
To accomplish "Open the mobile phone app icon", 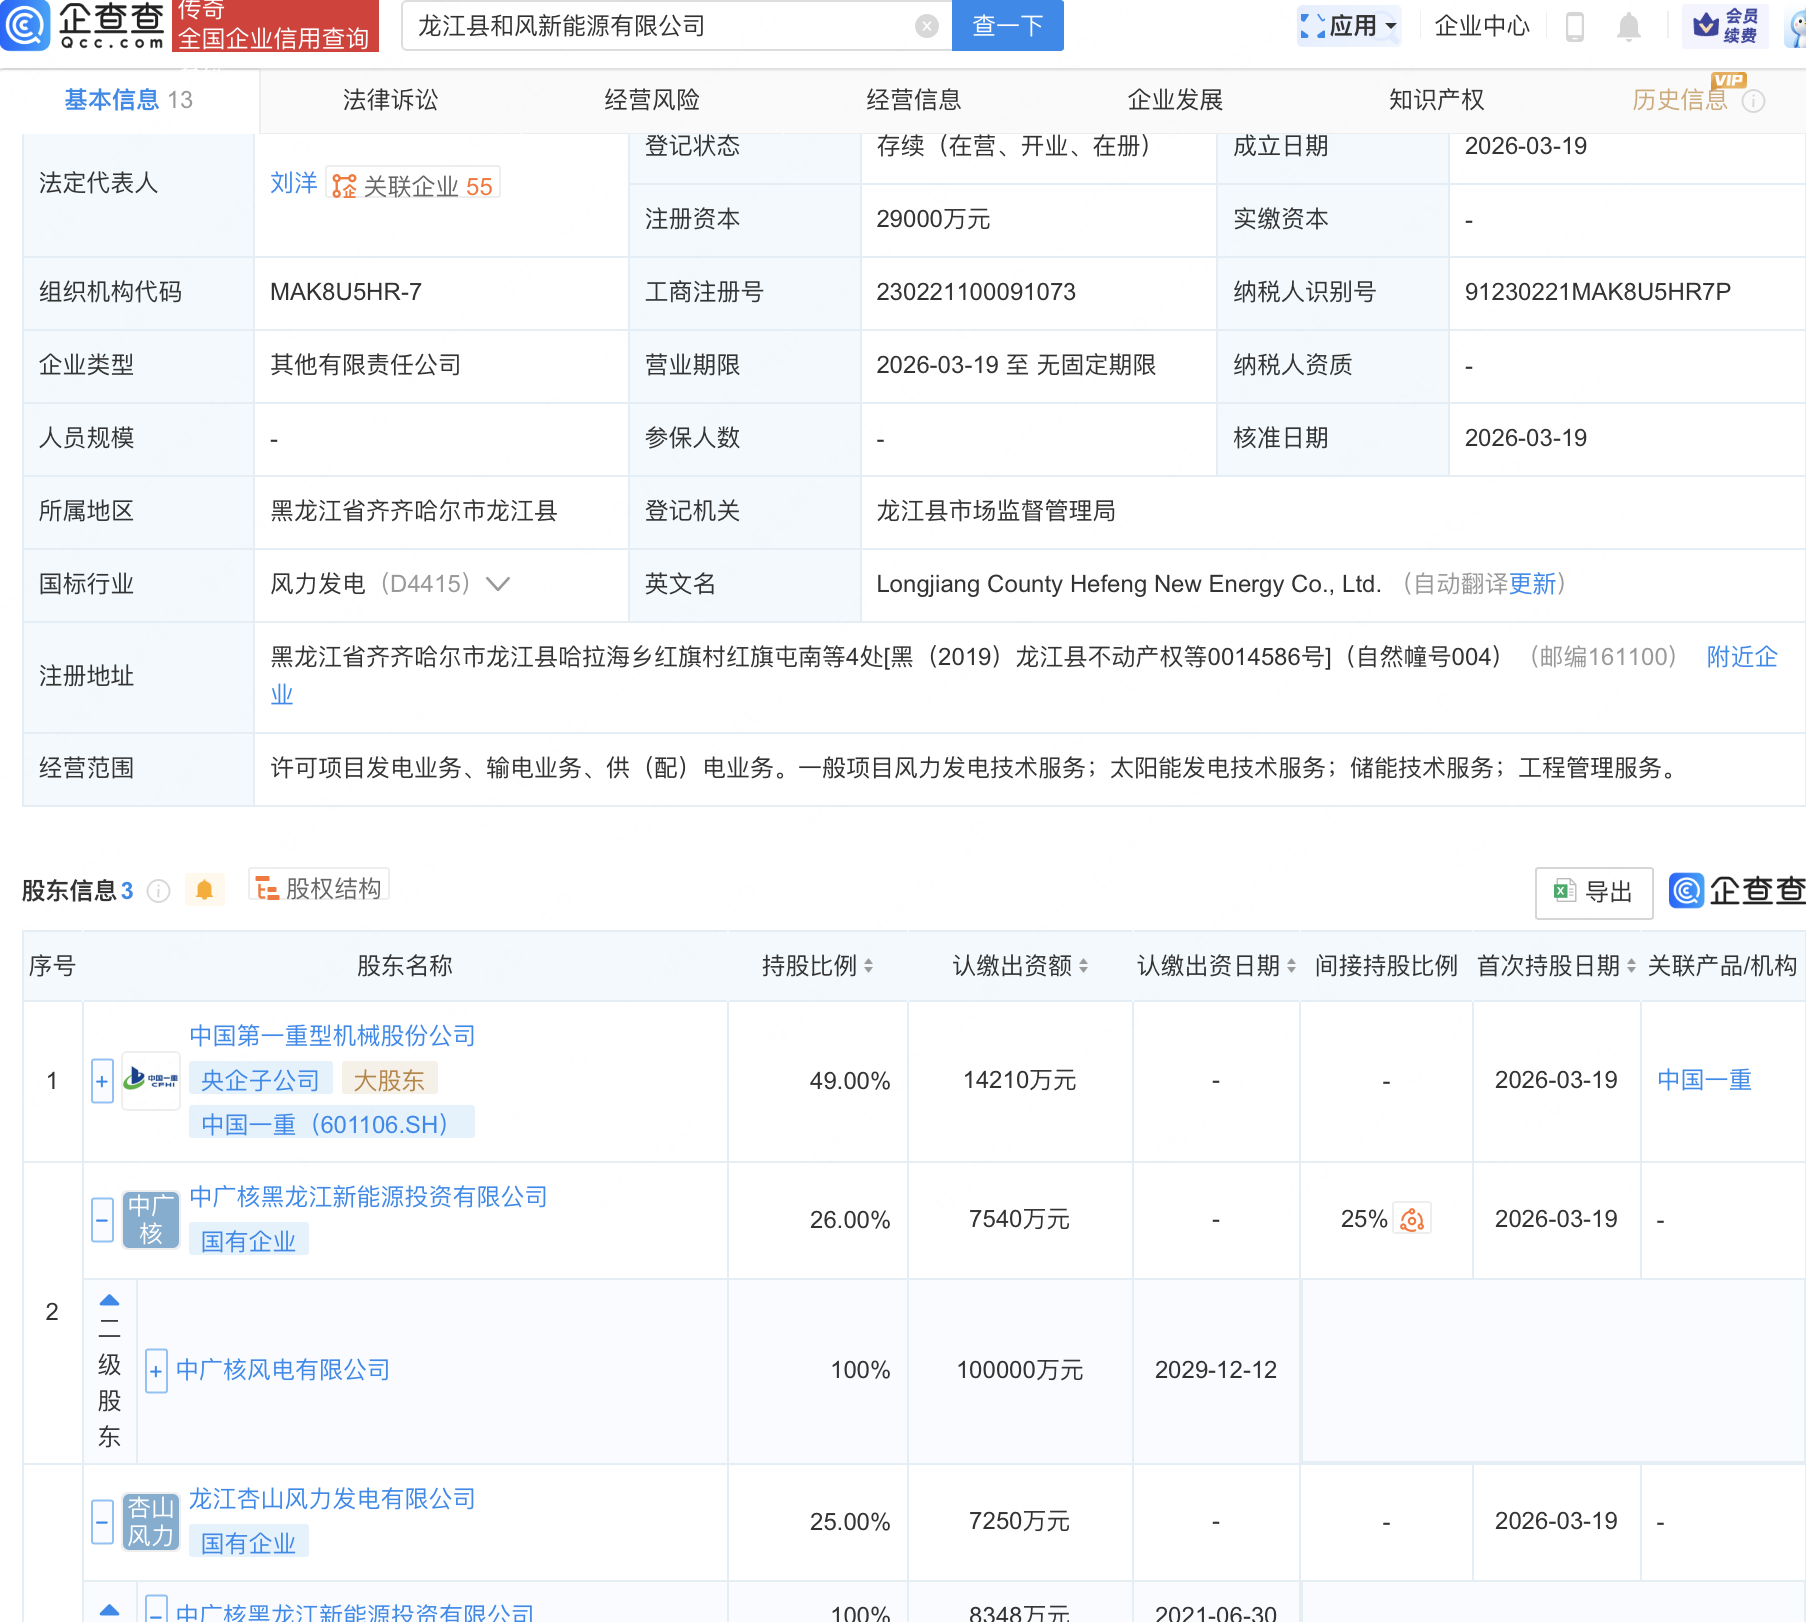I will (1574, 26).
